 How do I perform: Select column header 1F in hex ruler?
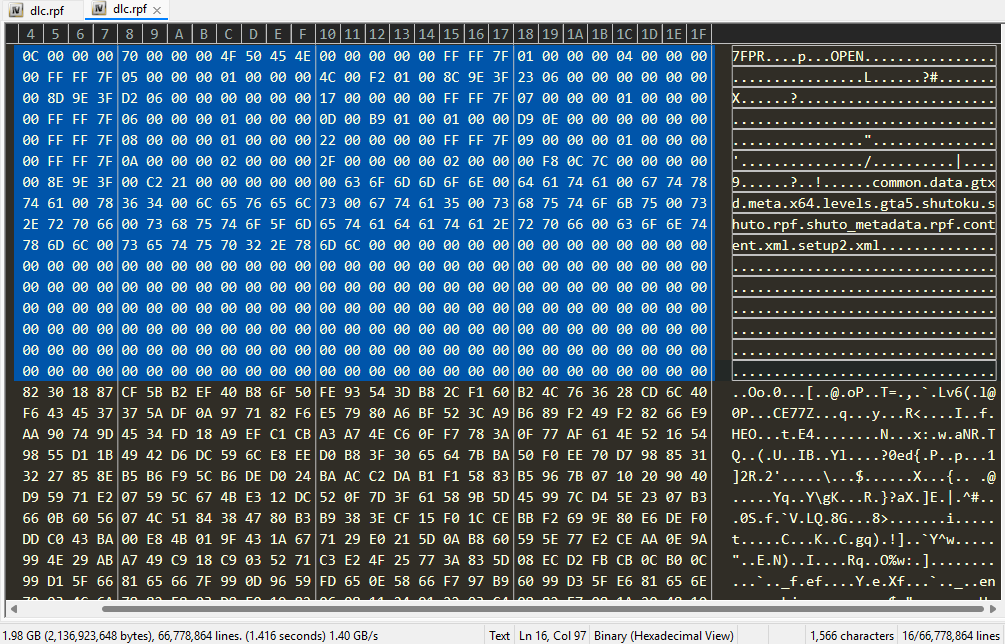pyautogui.click(x=699, y=35)
